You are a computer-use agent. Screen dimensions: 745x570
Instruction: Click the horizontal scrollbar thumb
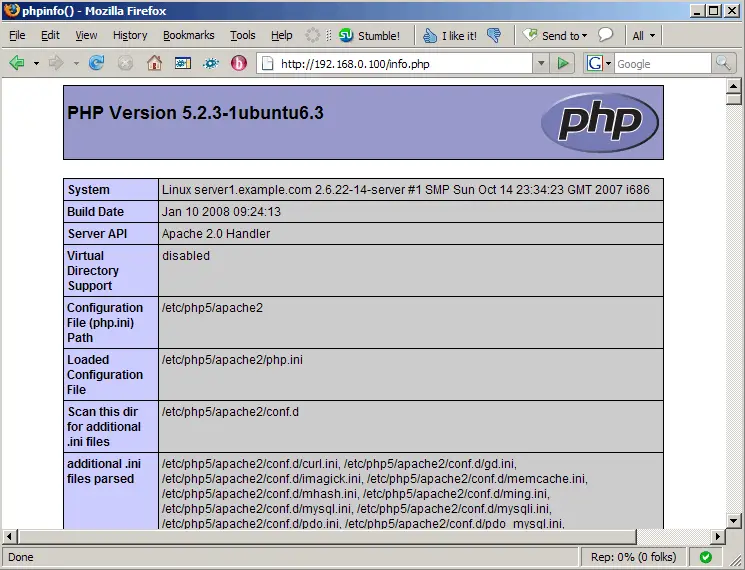click(327, 537)
